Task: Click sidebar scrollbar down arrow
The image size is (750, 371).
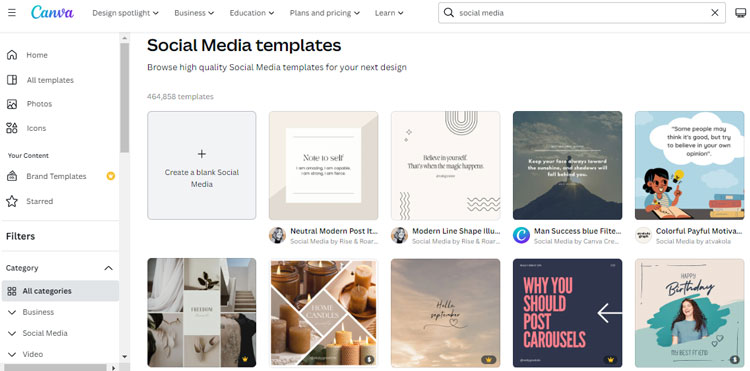Action: tap(125, 356)
